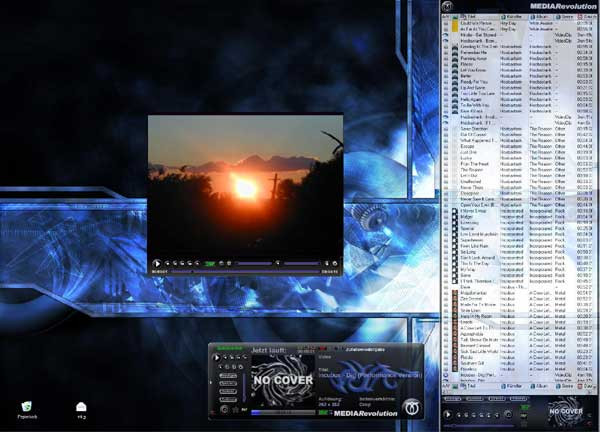Select the Sick Sad Little World track row
The width and height of the screenshot is (600, 432).
518,351
